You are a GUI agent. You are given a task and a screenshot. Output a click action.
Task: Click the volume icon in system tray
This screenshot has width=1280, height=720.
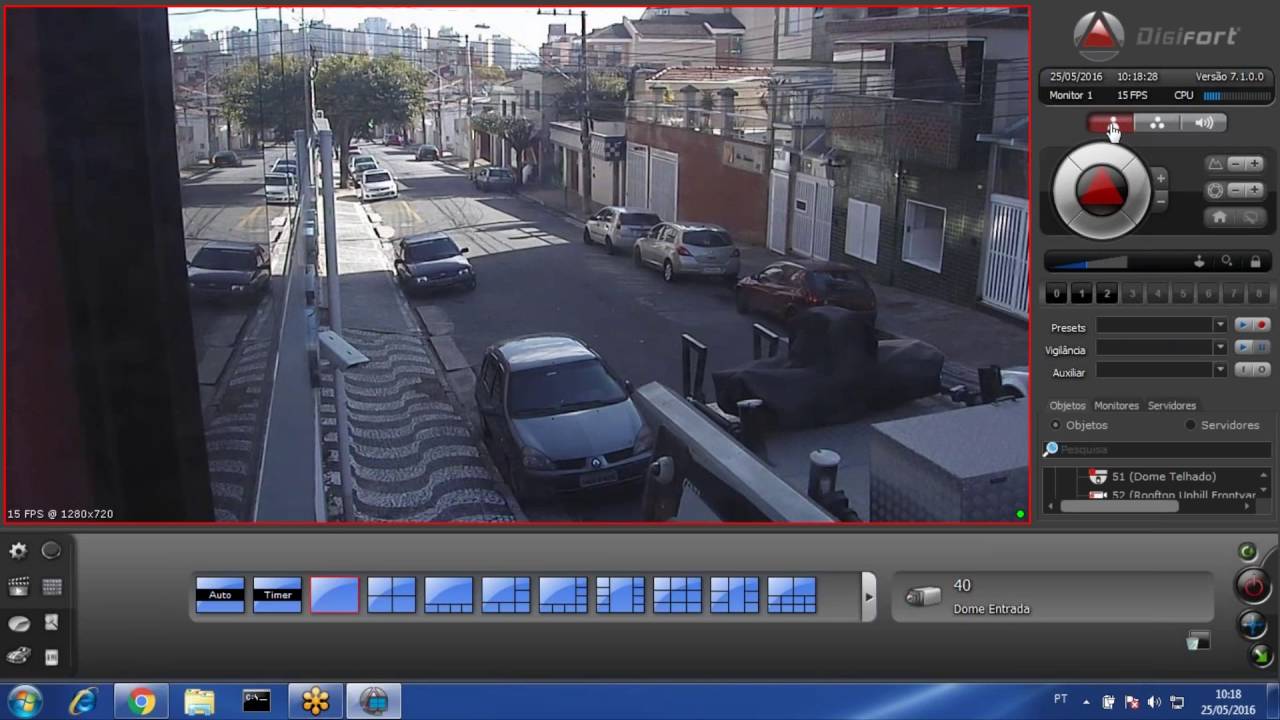(x=1155, y=702)
